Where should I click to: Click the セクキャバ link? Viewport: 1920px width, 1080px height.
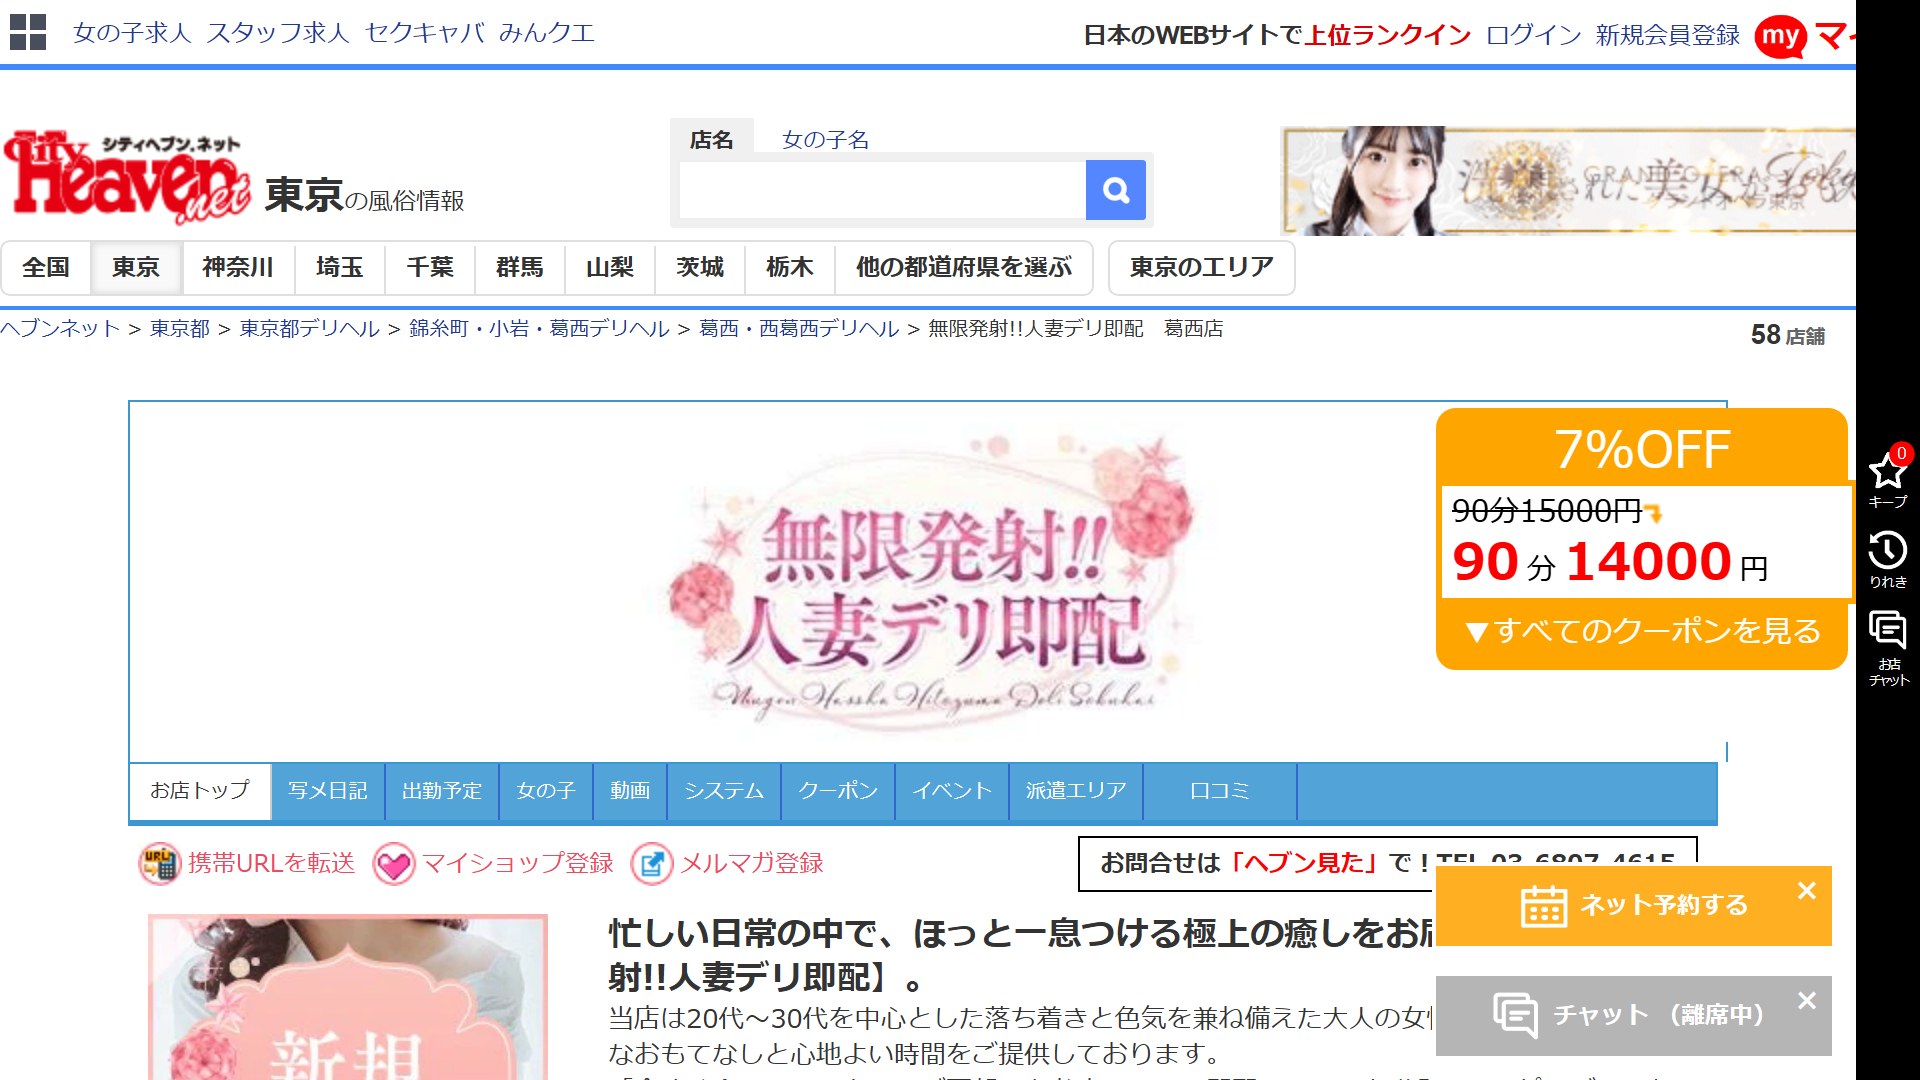[x=425, y=33]
